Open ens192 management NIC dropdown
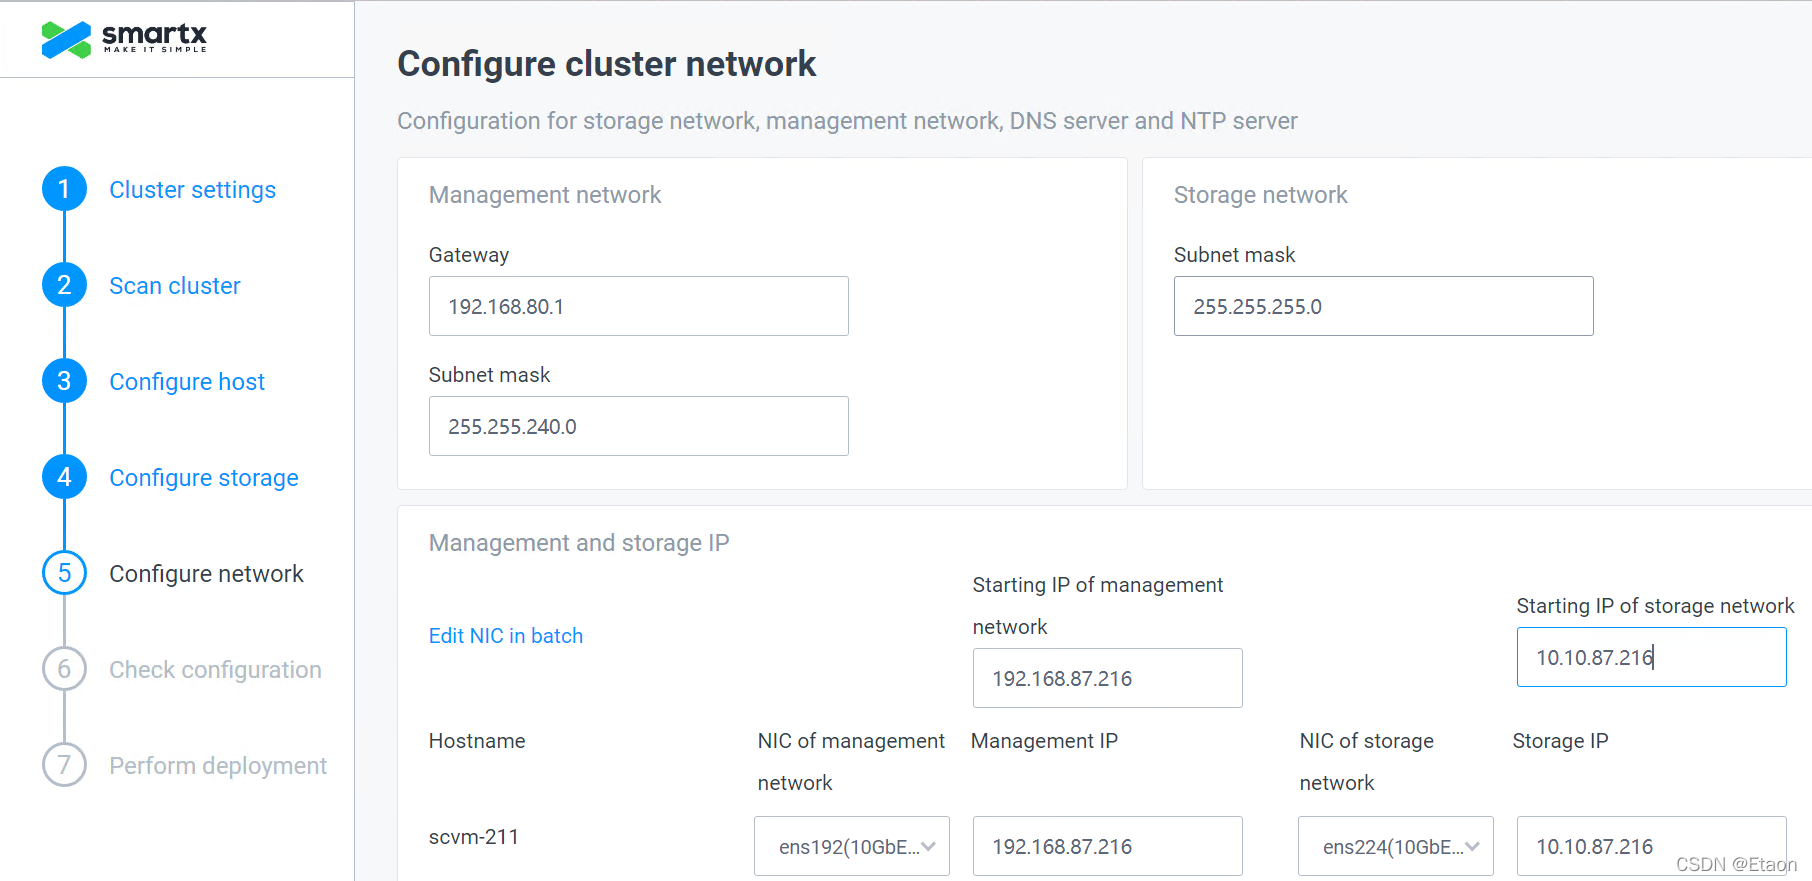The height and width of the screenshot is (881, 1812). point(852,846)
